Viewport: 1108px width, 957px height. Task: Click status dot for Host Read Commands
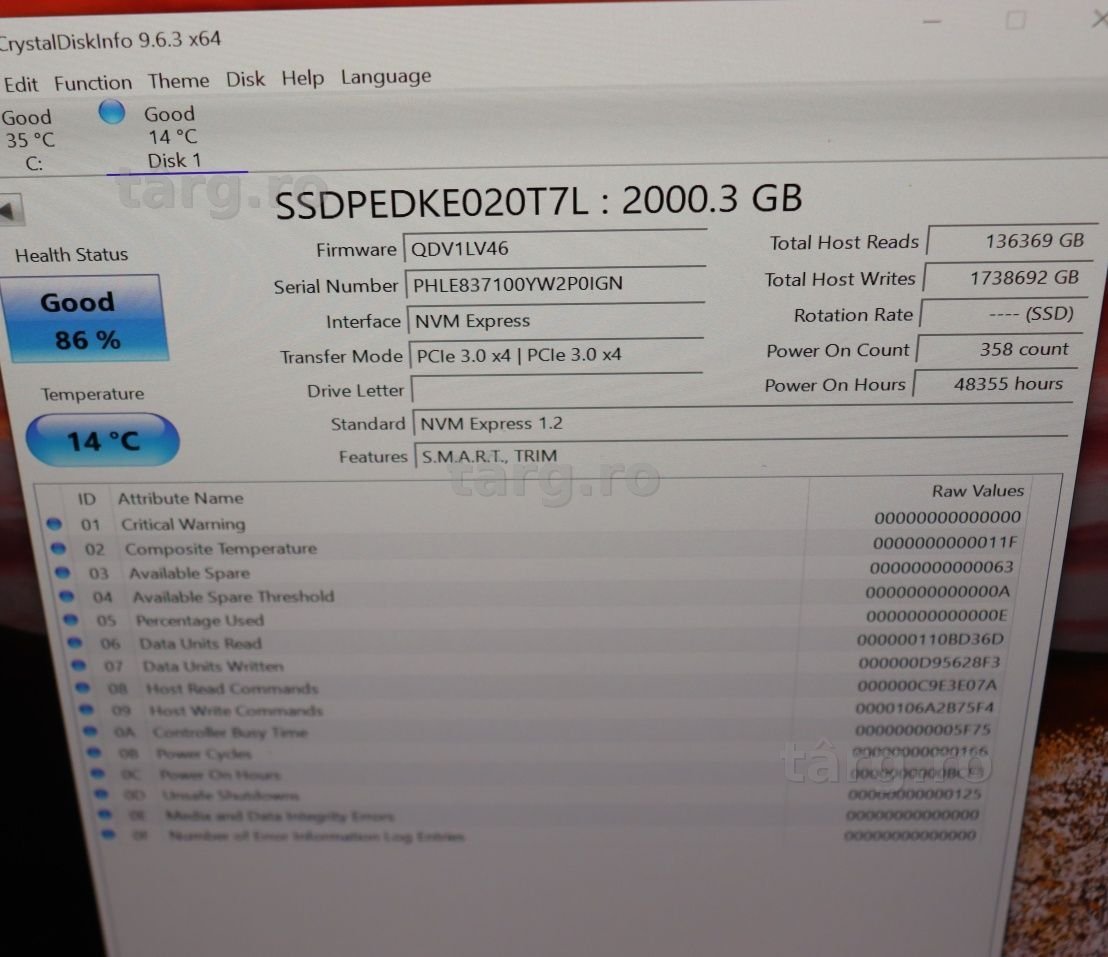83,687
